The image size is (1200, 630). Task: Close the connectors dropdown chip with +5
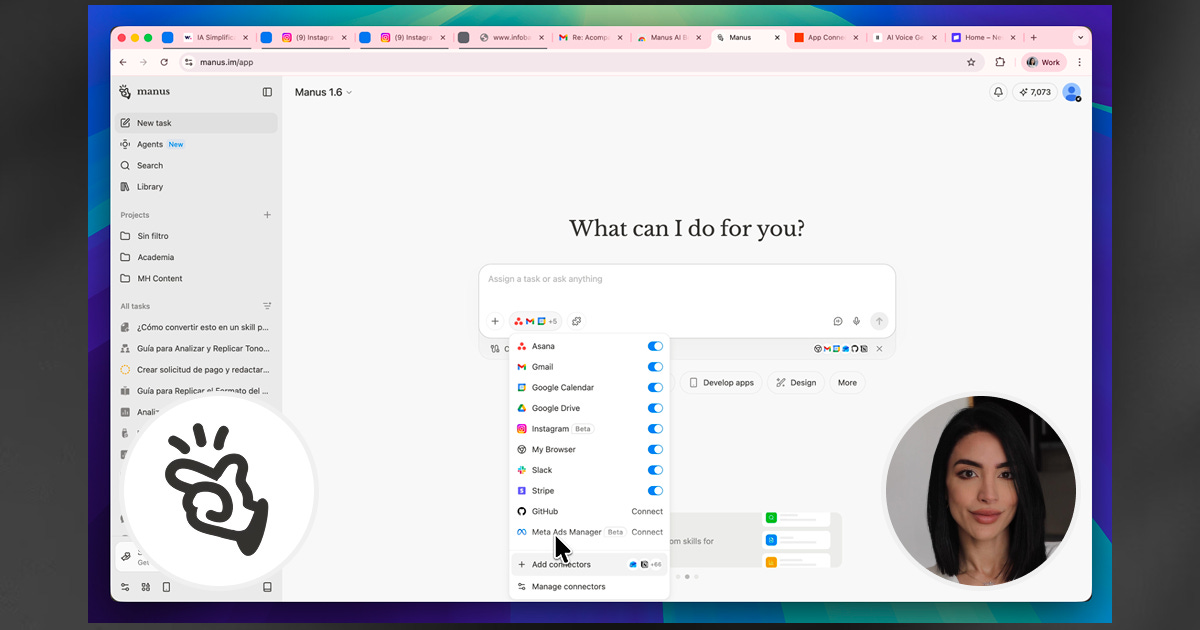coord(536,321)
